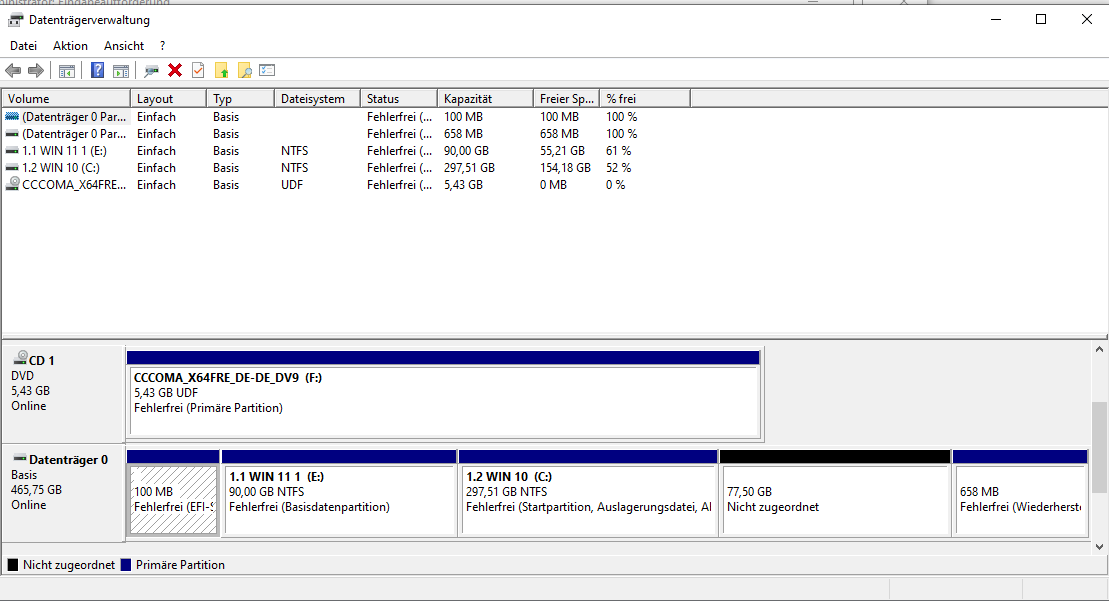Click the yellow folder with green arrow icon
The width and height of the screenshot is (1109, 601).
[221, 71]
